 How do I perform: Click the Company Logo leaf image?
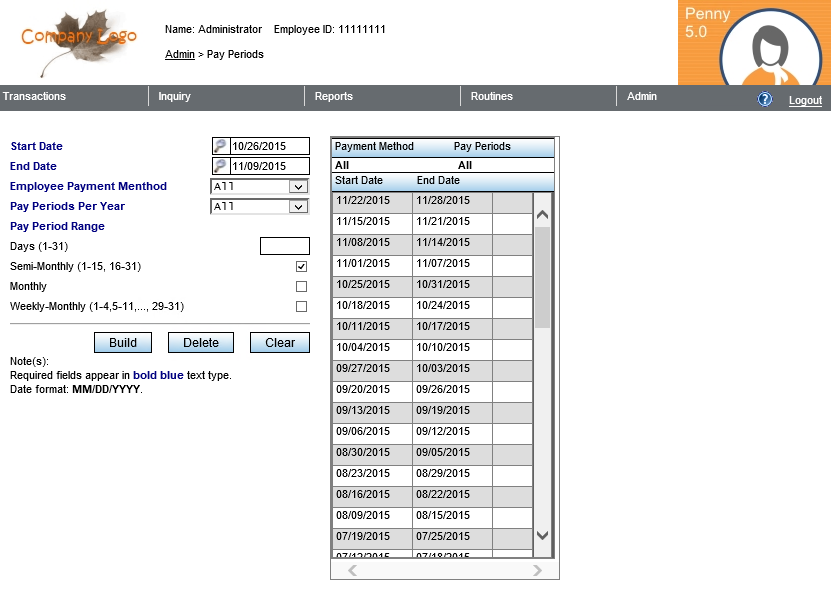point(78,42)
